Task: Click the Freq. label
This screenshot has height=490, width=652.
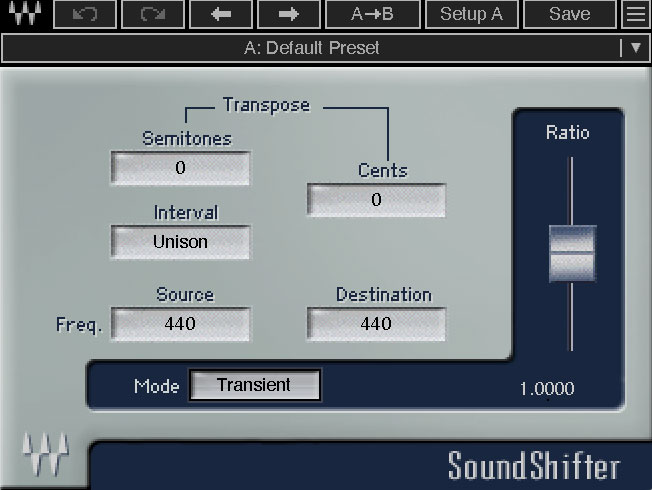Action: click(79, 325)
